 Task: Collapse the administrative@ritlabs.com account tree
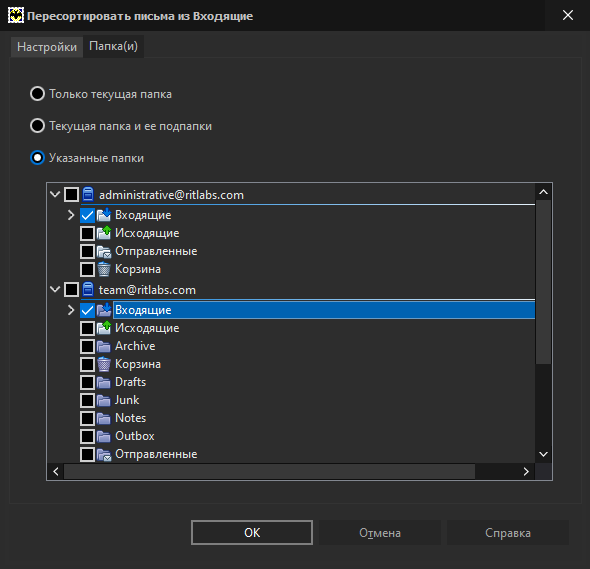tap(55, 195)
